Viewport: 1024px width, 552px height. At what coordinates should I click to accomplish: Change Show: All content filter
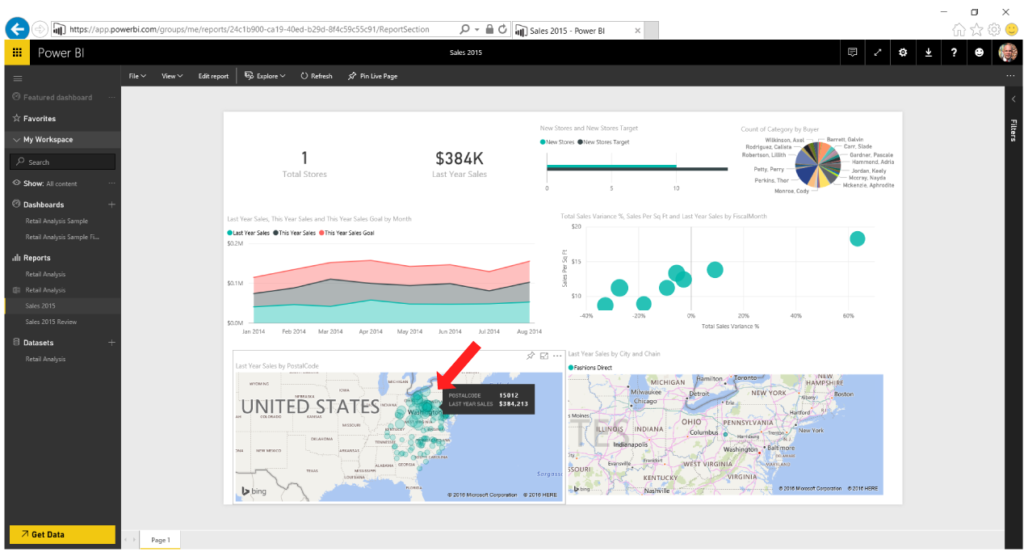61,184
